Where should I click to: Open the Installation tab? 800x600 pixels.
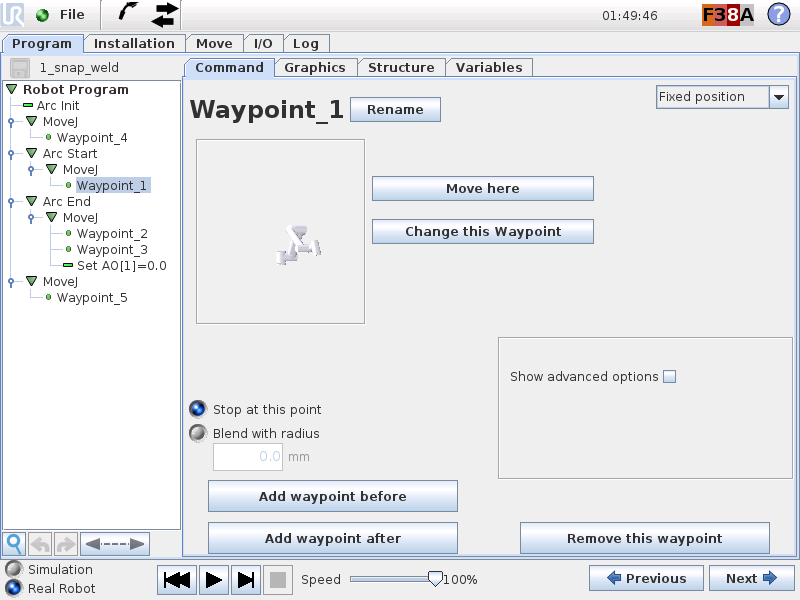pos(135,43)
